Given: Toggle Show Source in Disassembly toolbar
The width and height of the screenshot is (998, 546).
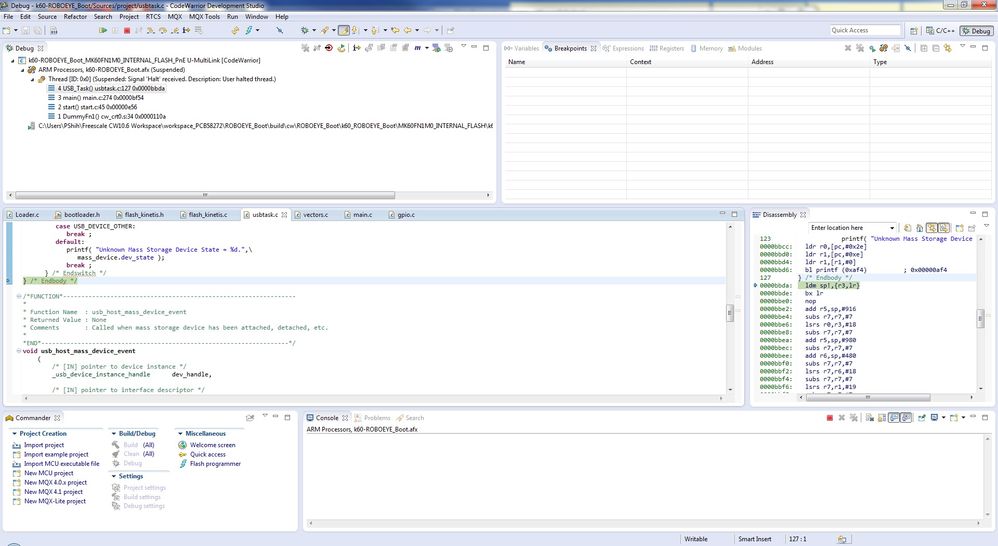Looking at the screenshot, I should pos(931,228).
